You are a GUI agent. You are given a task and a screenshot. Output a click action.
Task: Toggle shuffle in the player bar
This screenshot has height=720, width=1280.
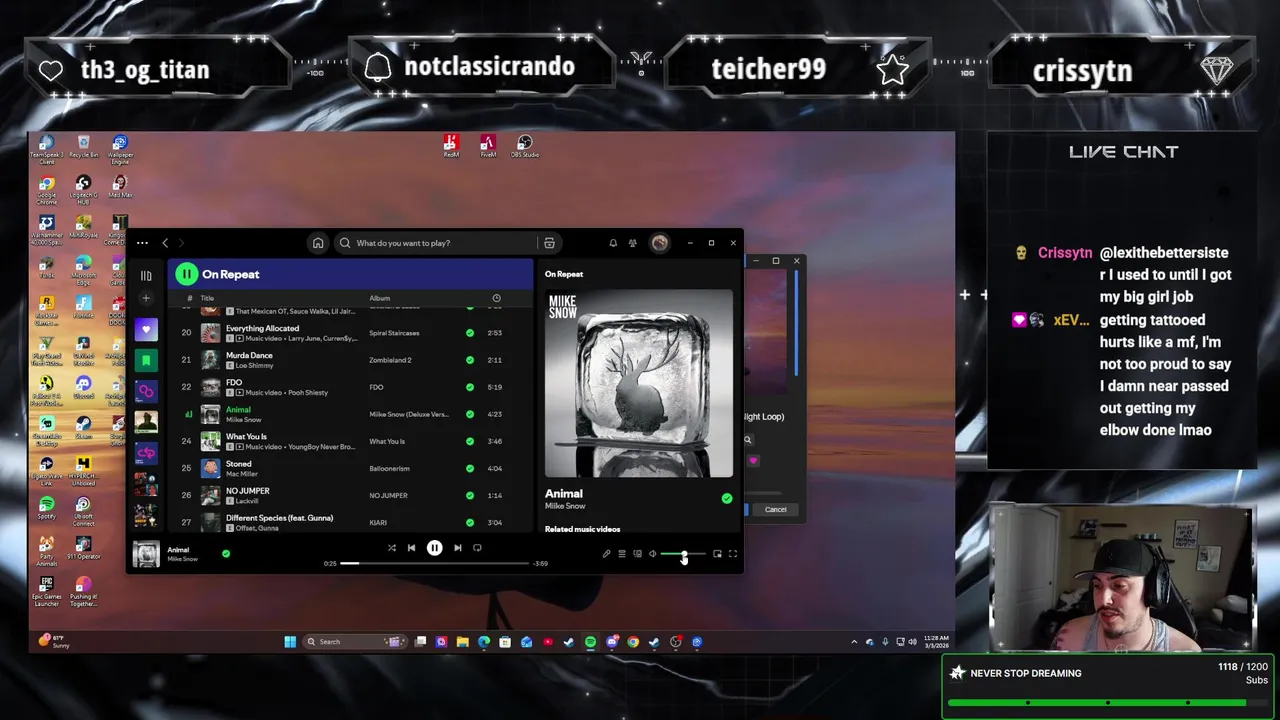pos(391,548)
